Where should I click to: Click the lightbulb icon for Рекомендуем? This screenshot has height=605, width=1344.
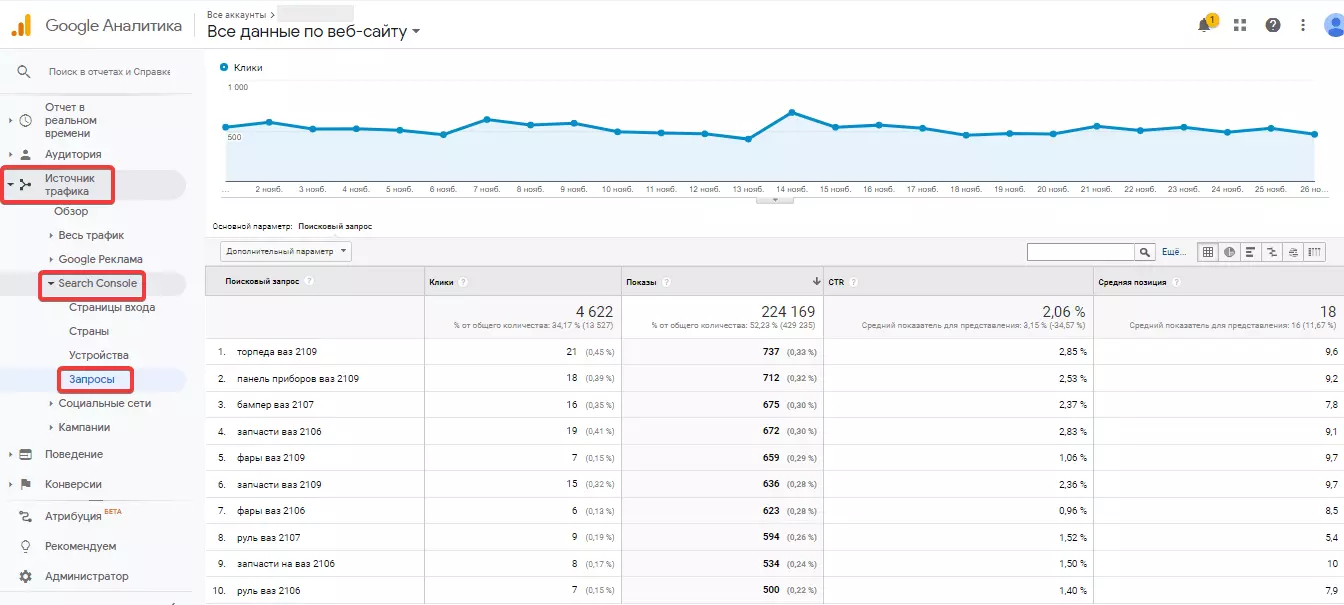[x=25, y=546]
